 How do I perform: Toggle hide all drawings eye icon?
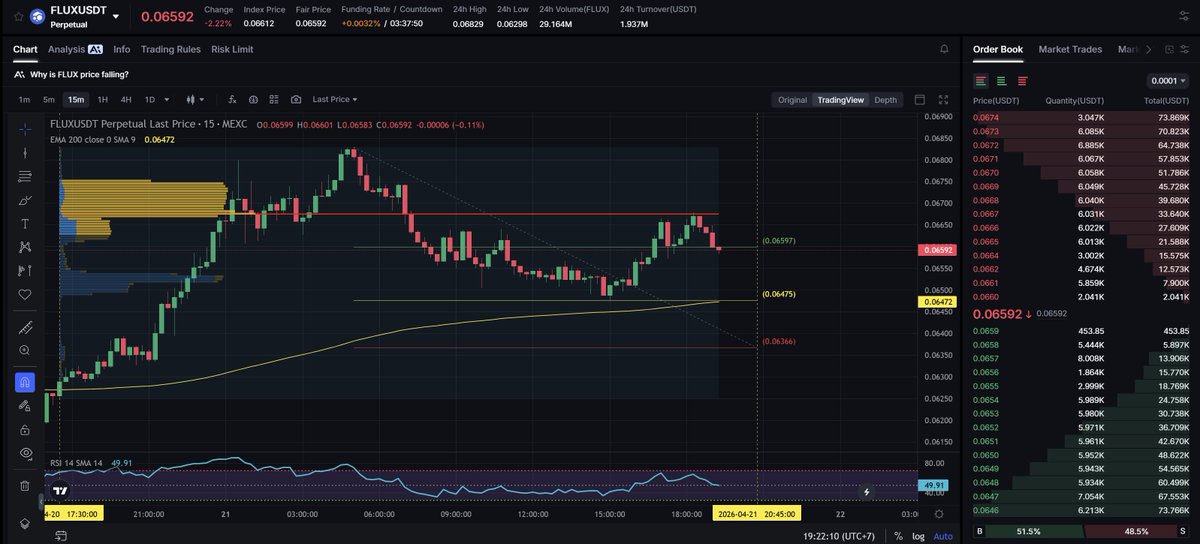pyautogui.click(x=25, y=453)
